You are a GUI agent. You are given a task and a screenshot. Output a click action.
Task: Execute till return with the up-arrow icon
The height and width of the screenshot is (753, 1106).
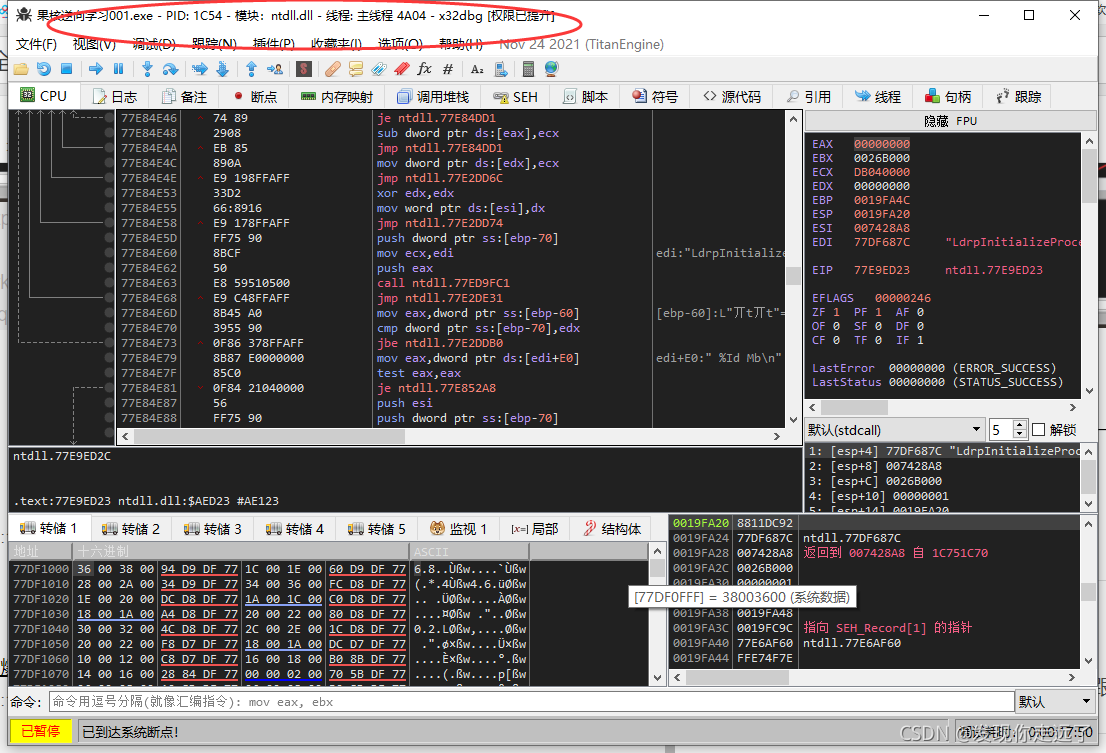tap(251, 69)
